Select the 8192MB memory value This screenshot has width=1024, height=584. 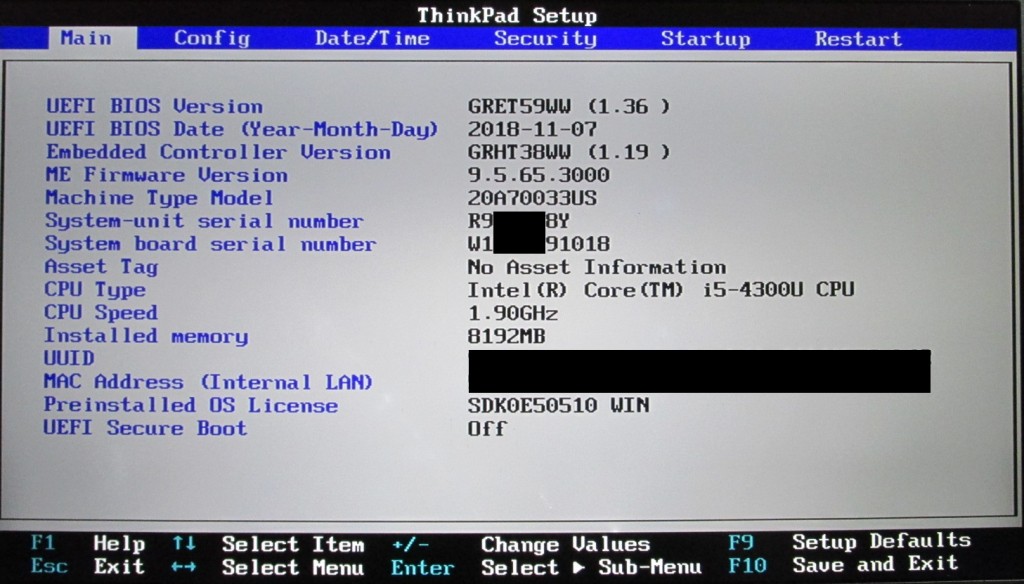(x=507, y=336)
